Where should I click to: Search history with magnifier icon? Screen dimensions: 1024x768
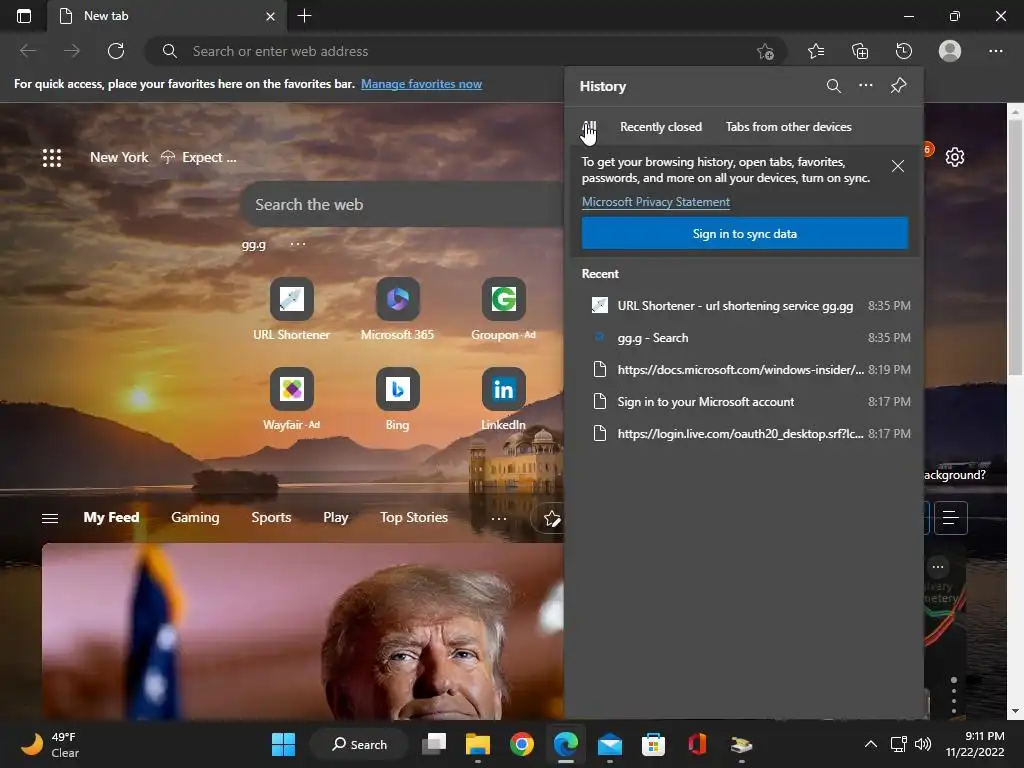tap(833, 86)
